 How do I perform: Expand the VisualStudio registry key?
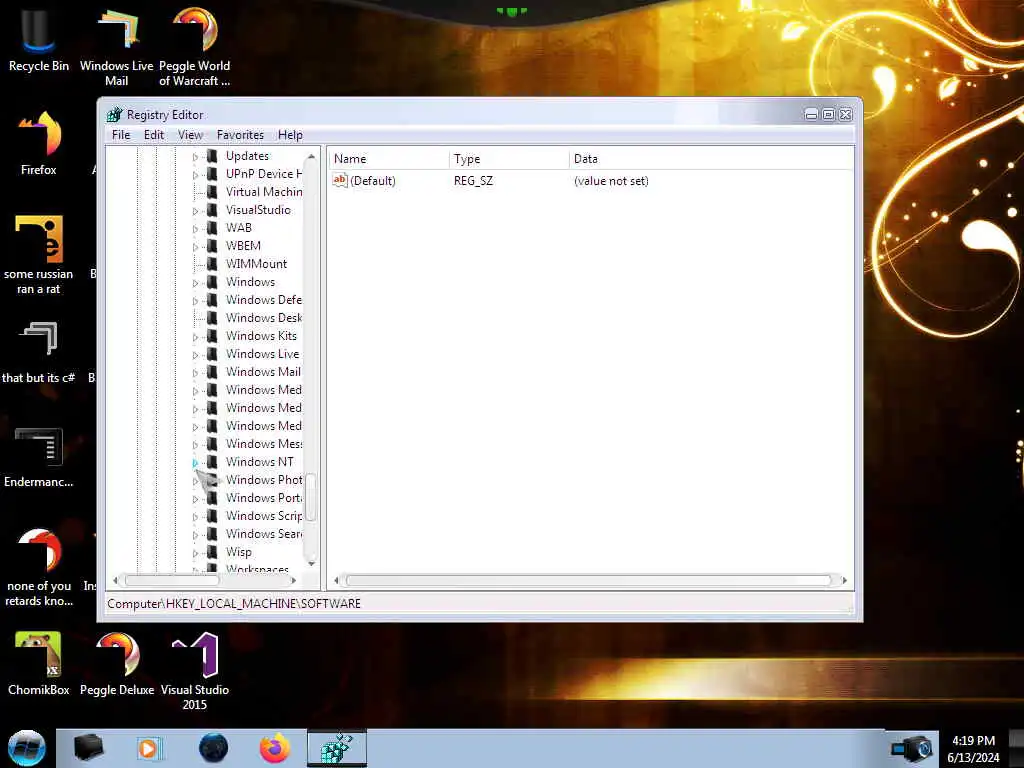(x=195, y=211)
